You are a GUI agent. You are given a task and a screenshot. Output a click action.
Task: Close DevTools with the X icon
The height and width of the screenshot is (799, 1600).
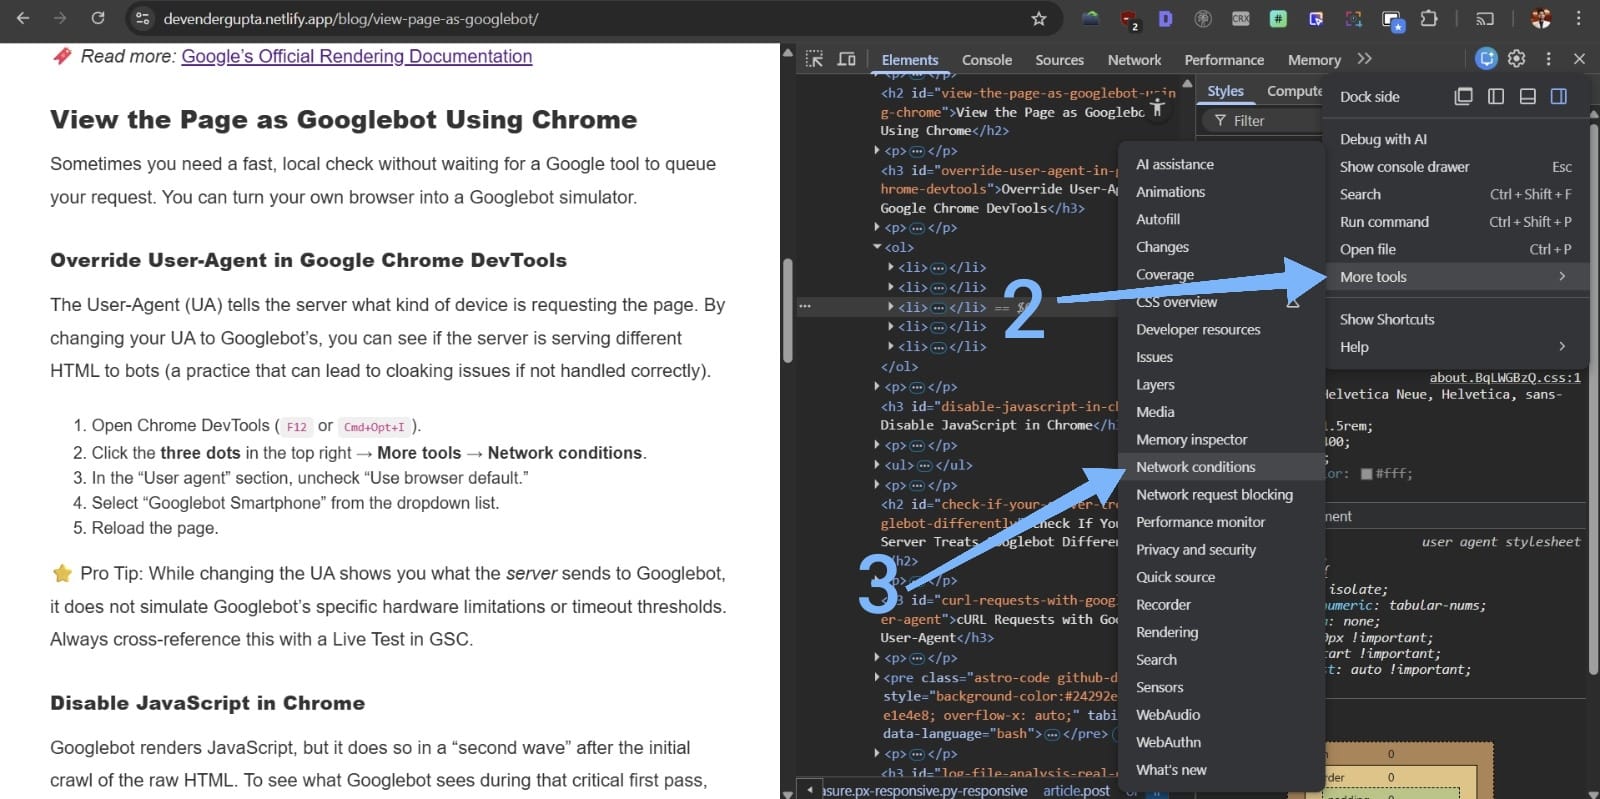(x=1579, y=59)
